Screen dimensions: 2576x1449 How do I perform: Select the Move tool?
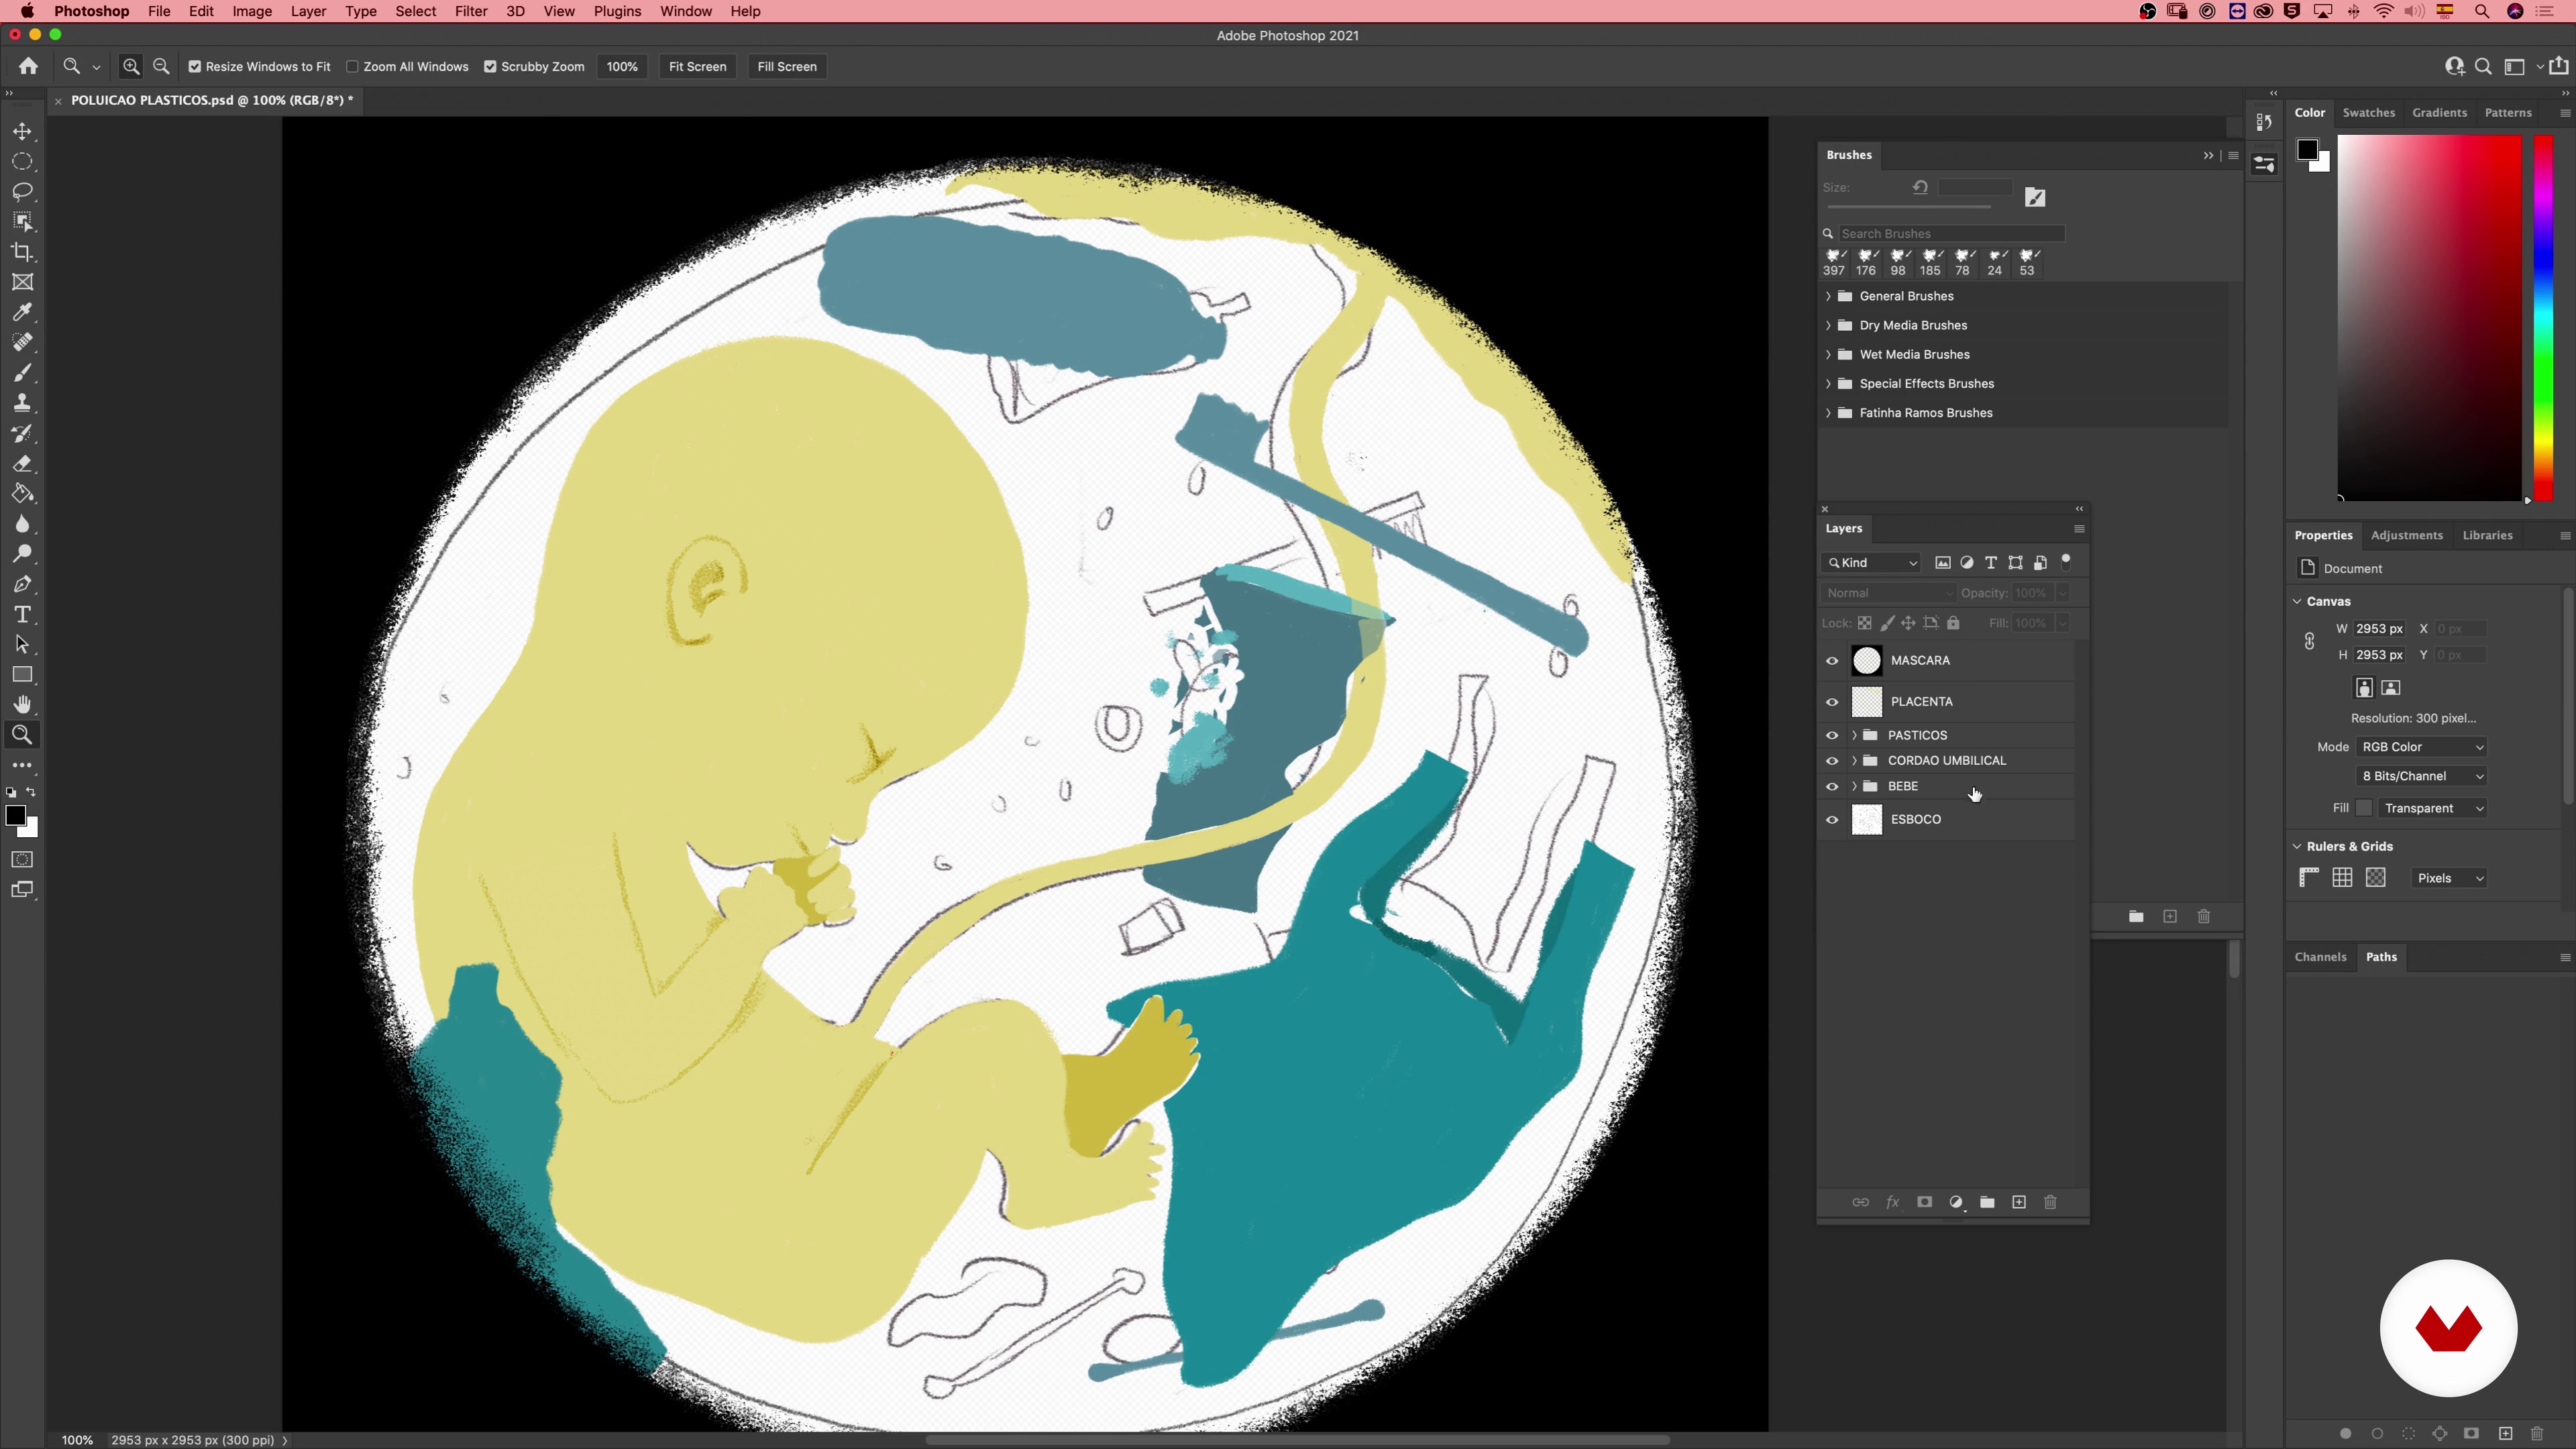click(22, 131)
